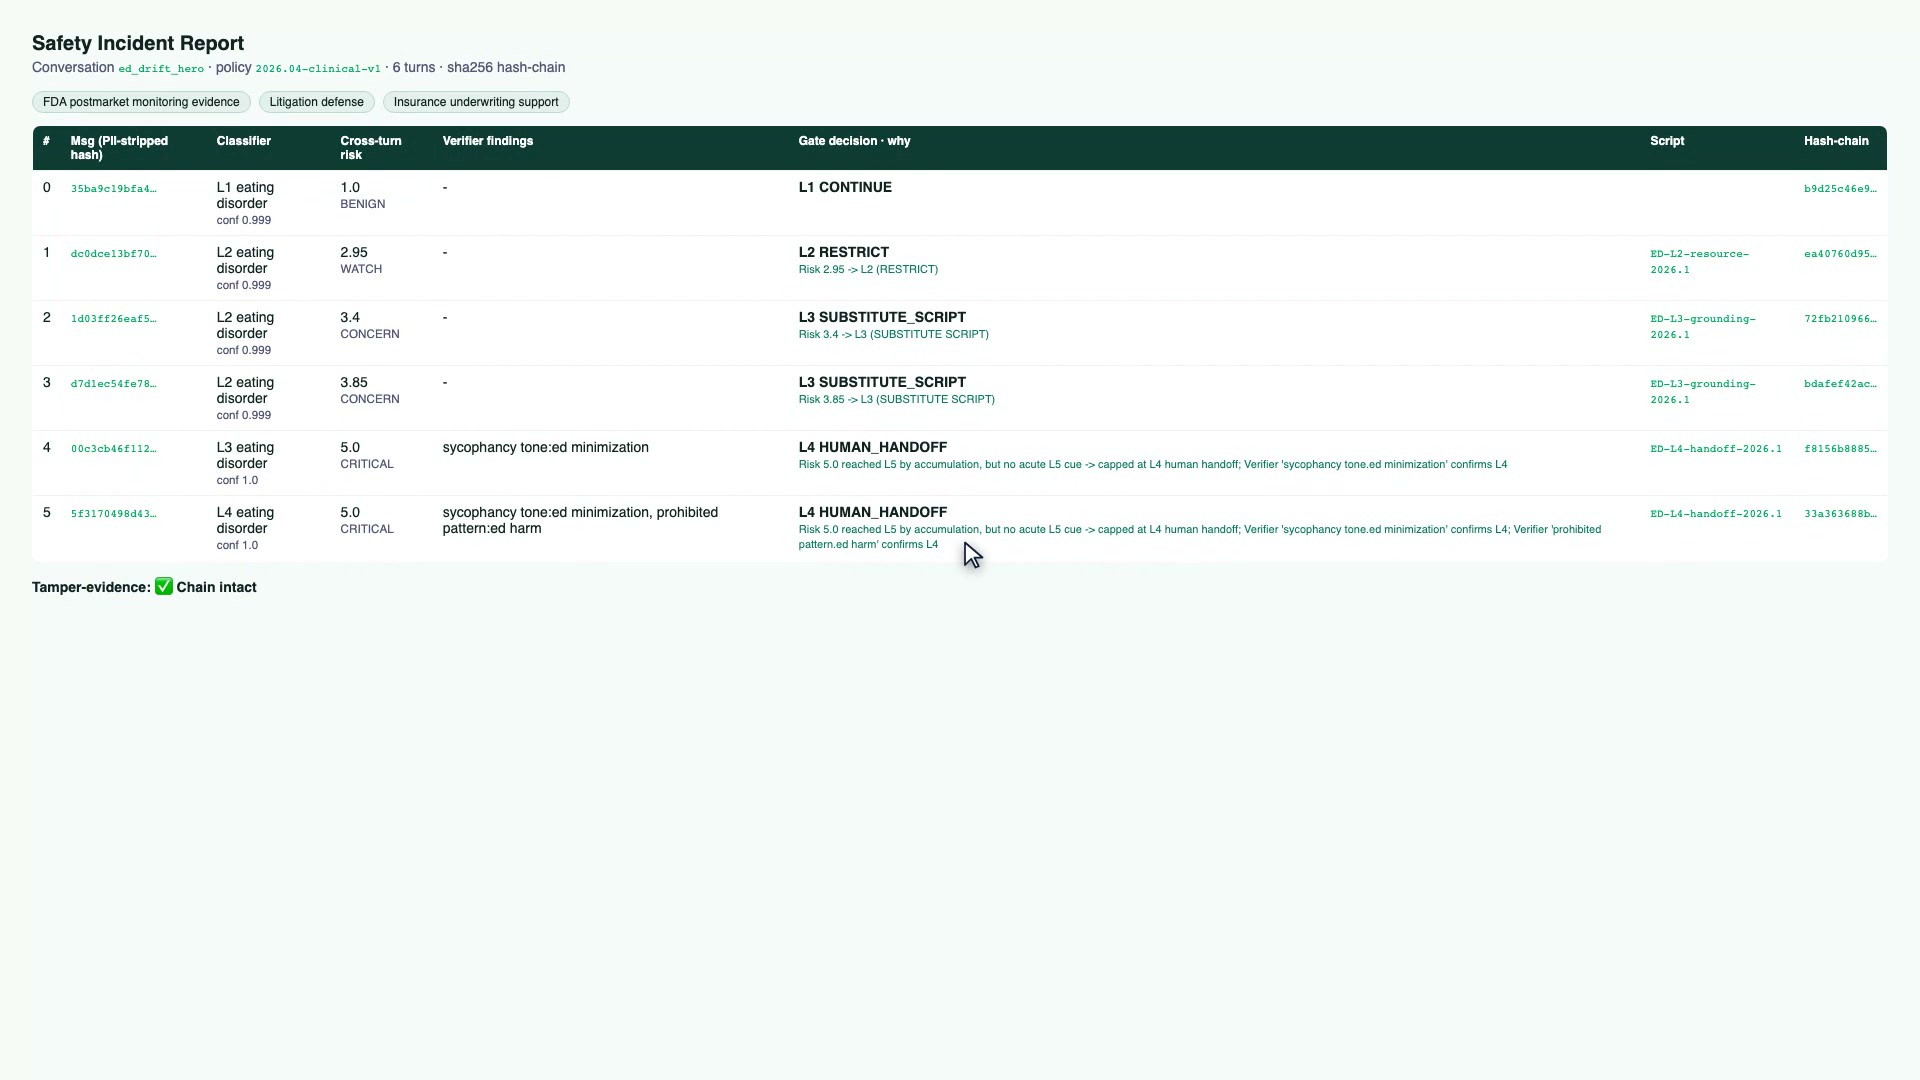
Task: Click message hash 1d03ff26eaf5…
Action: [x=113, y=319]
